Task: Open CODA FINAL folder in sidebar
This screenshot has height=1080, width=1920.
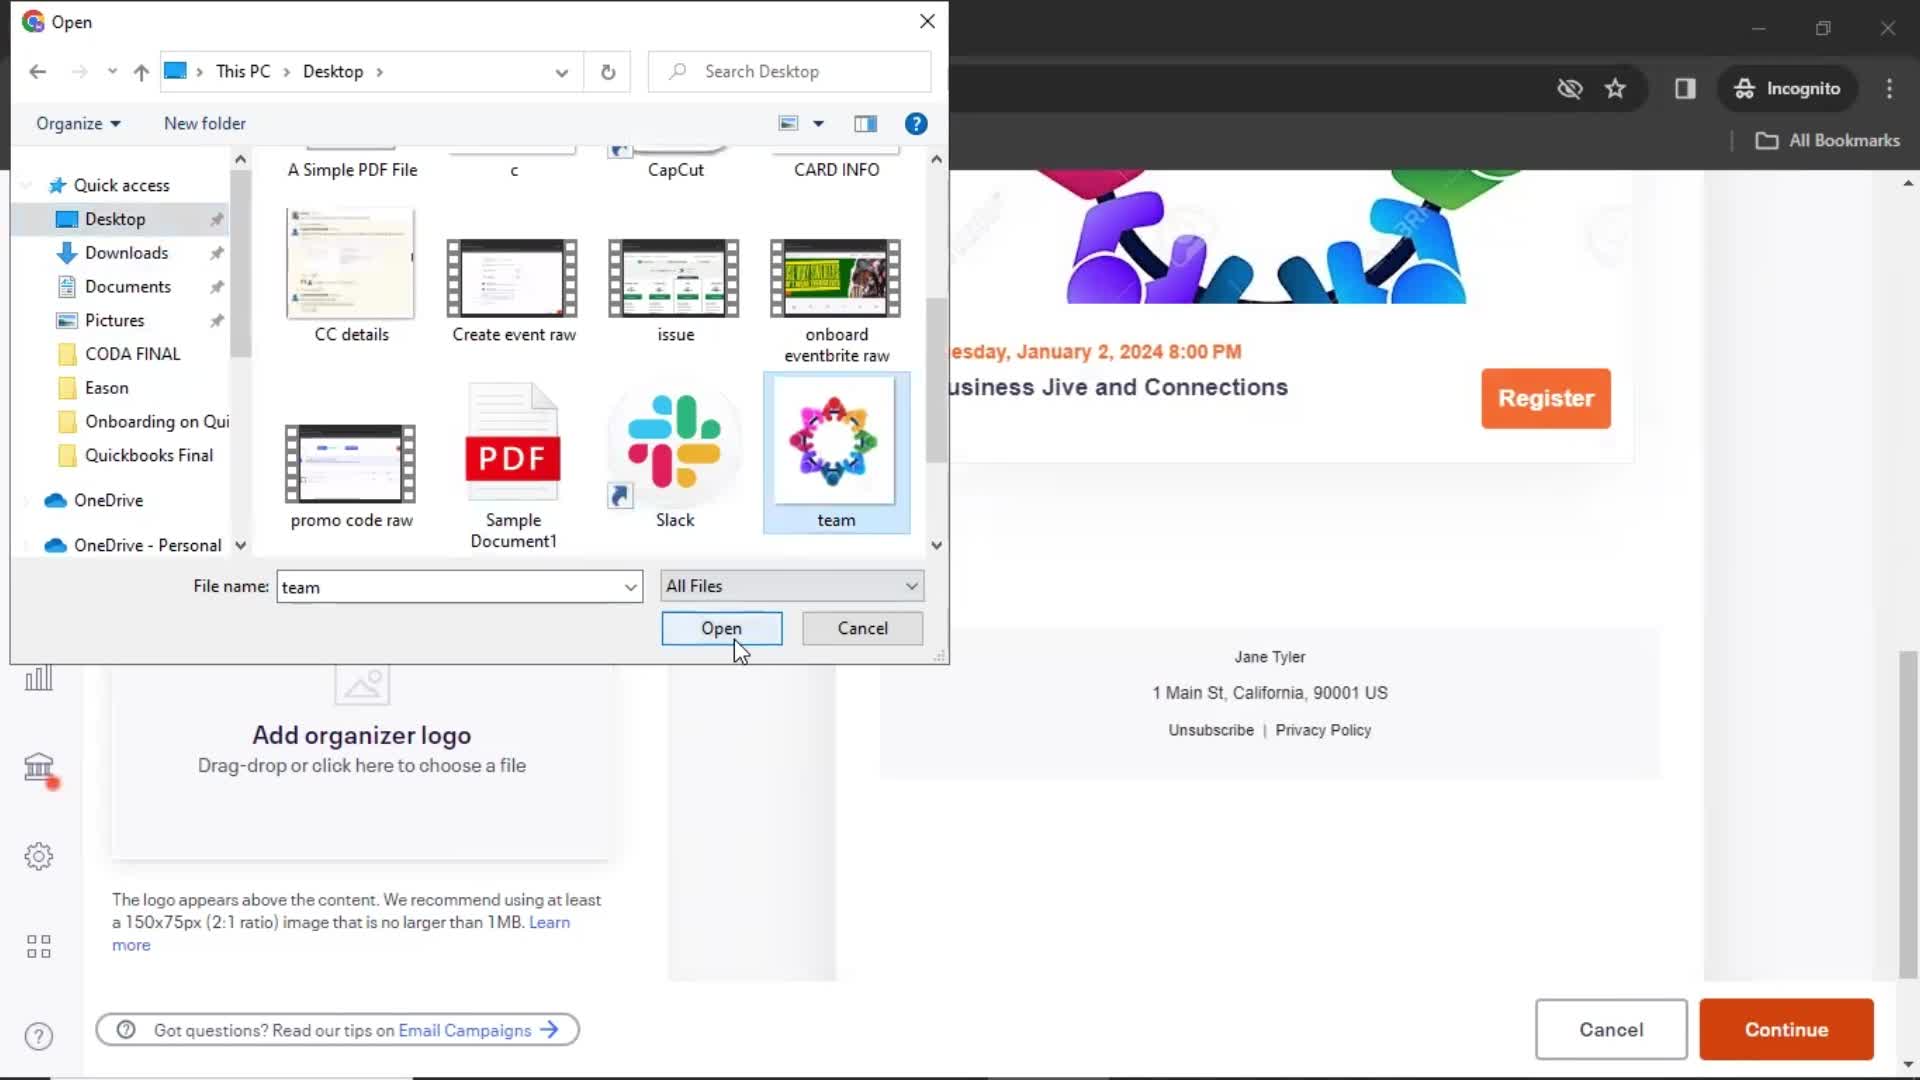Action: coord(132,355)
